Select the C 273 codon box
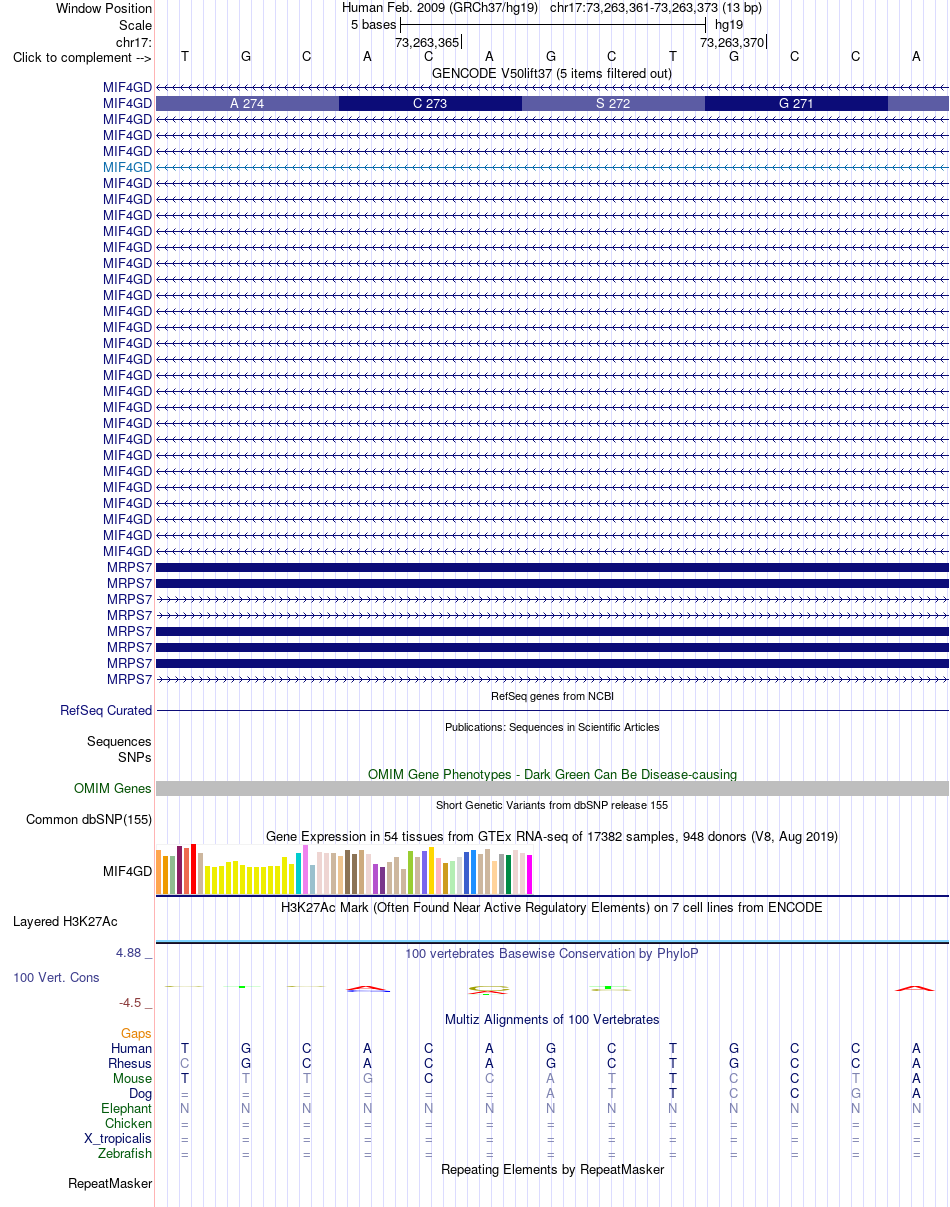This screenshot has width=950, height=1207. click(430, 103)
